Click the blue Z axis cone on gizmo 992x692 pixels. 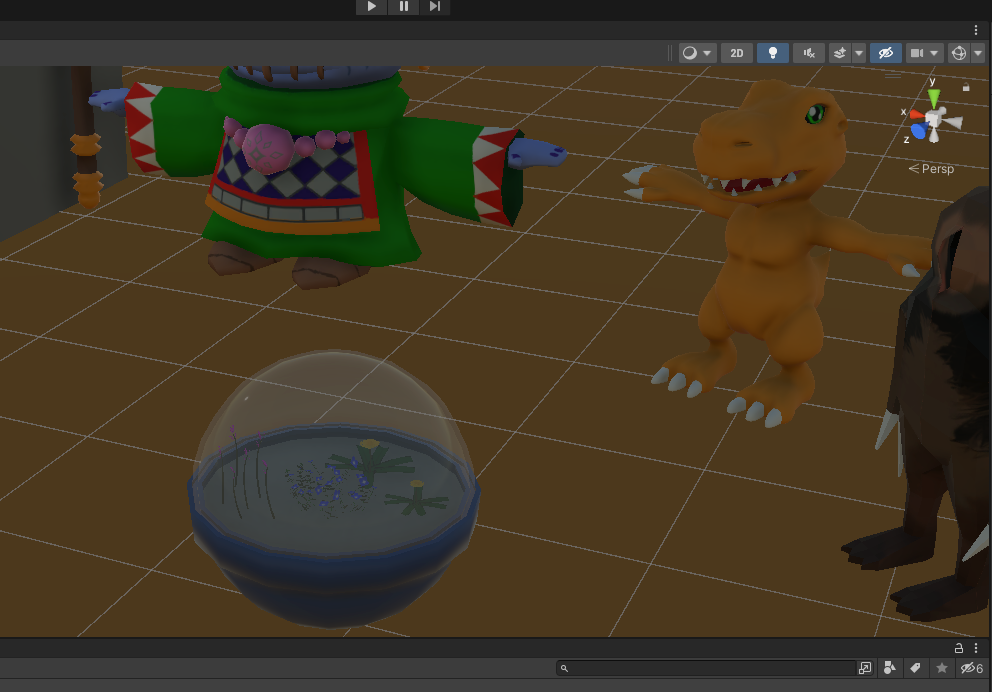tap(919, 132)
